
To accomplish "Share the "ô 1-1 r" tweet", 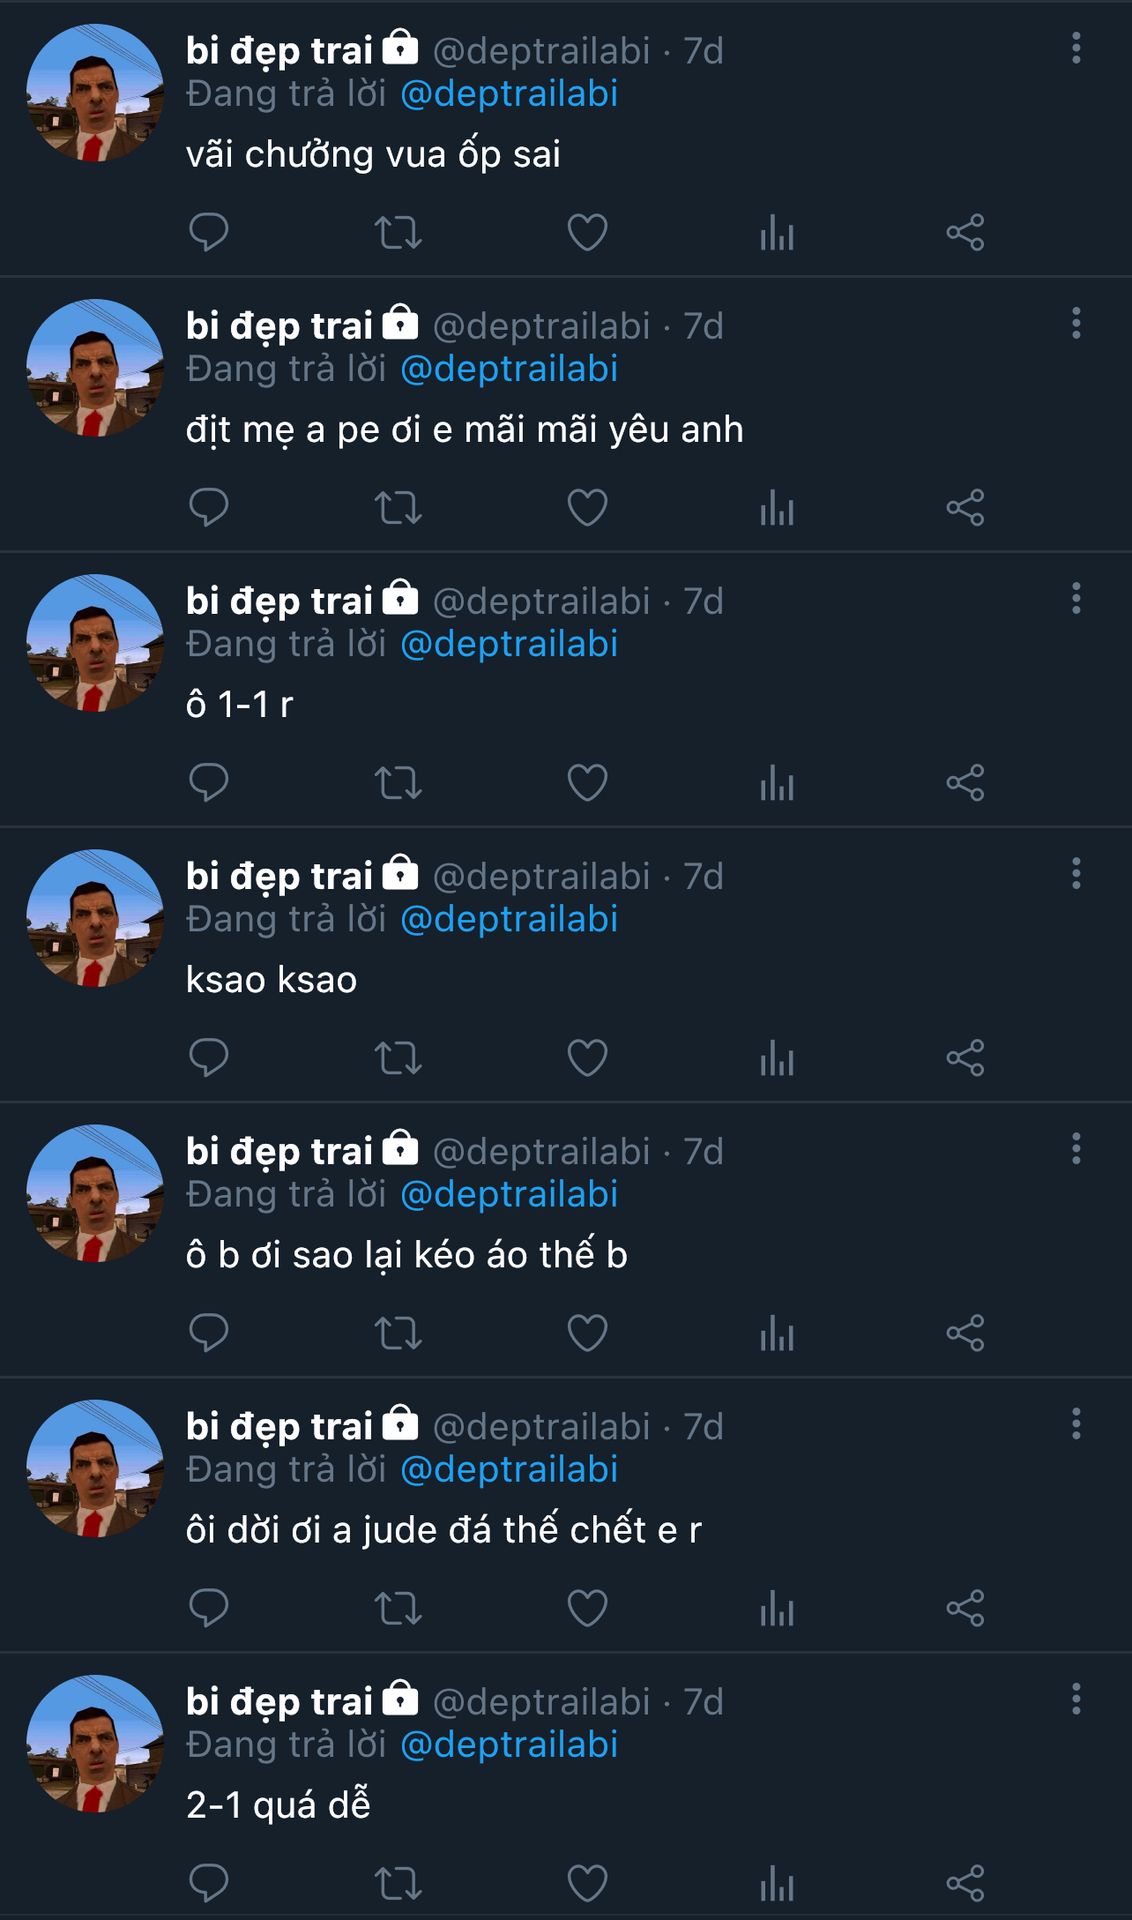I will click(x=965, y=783).
